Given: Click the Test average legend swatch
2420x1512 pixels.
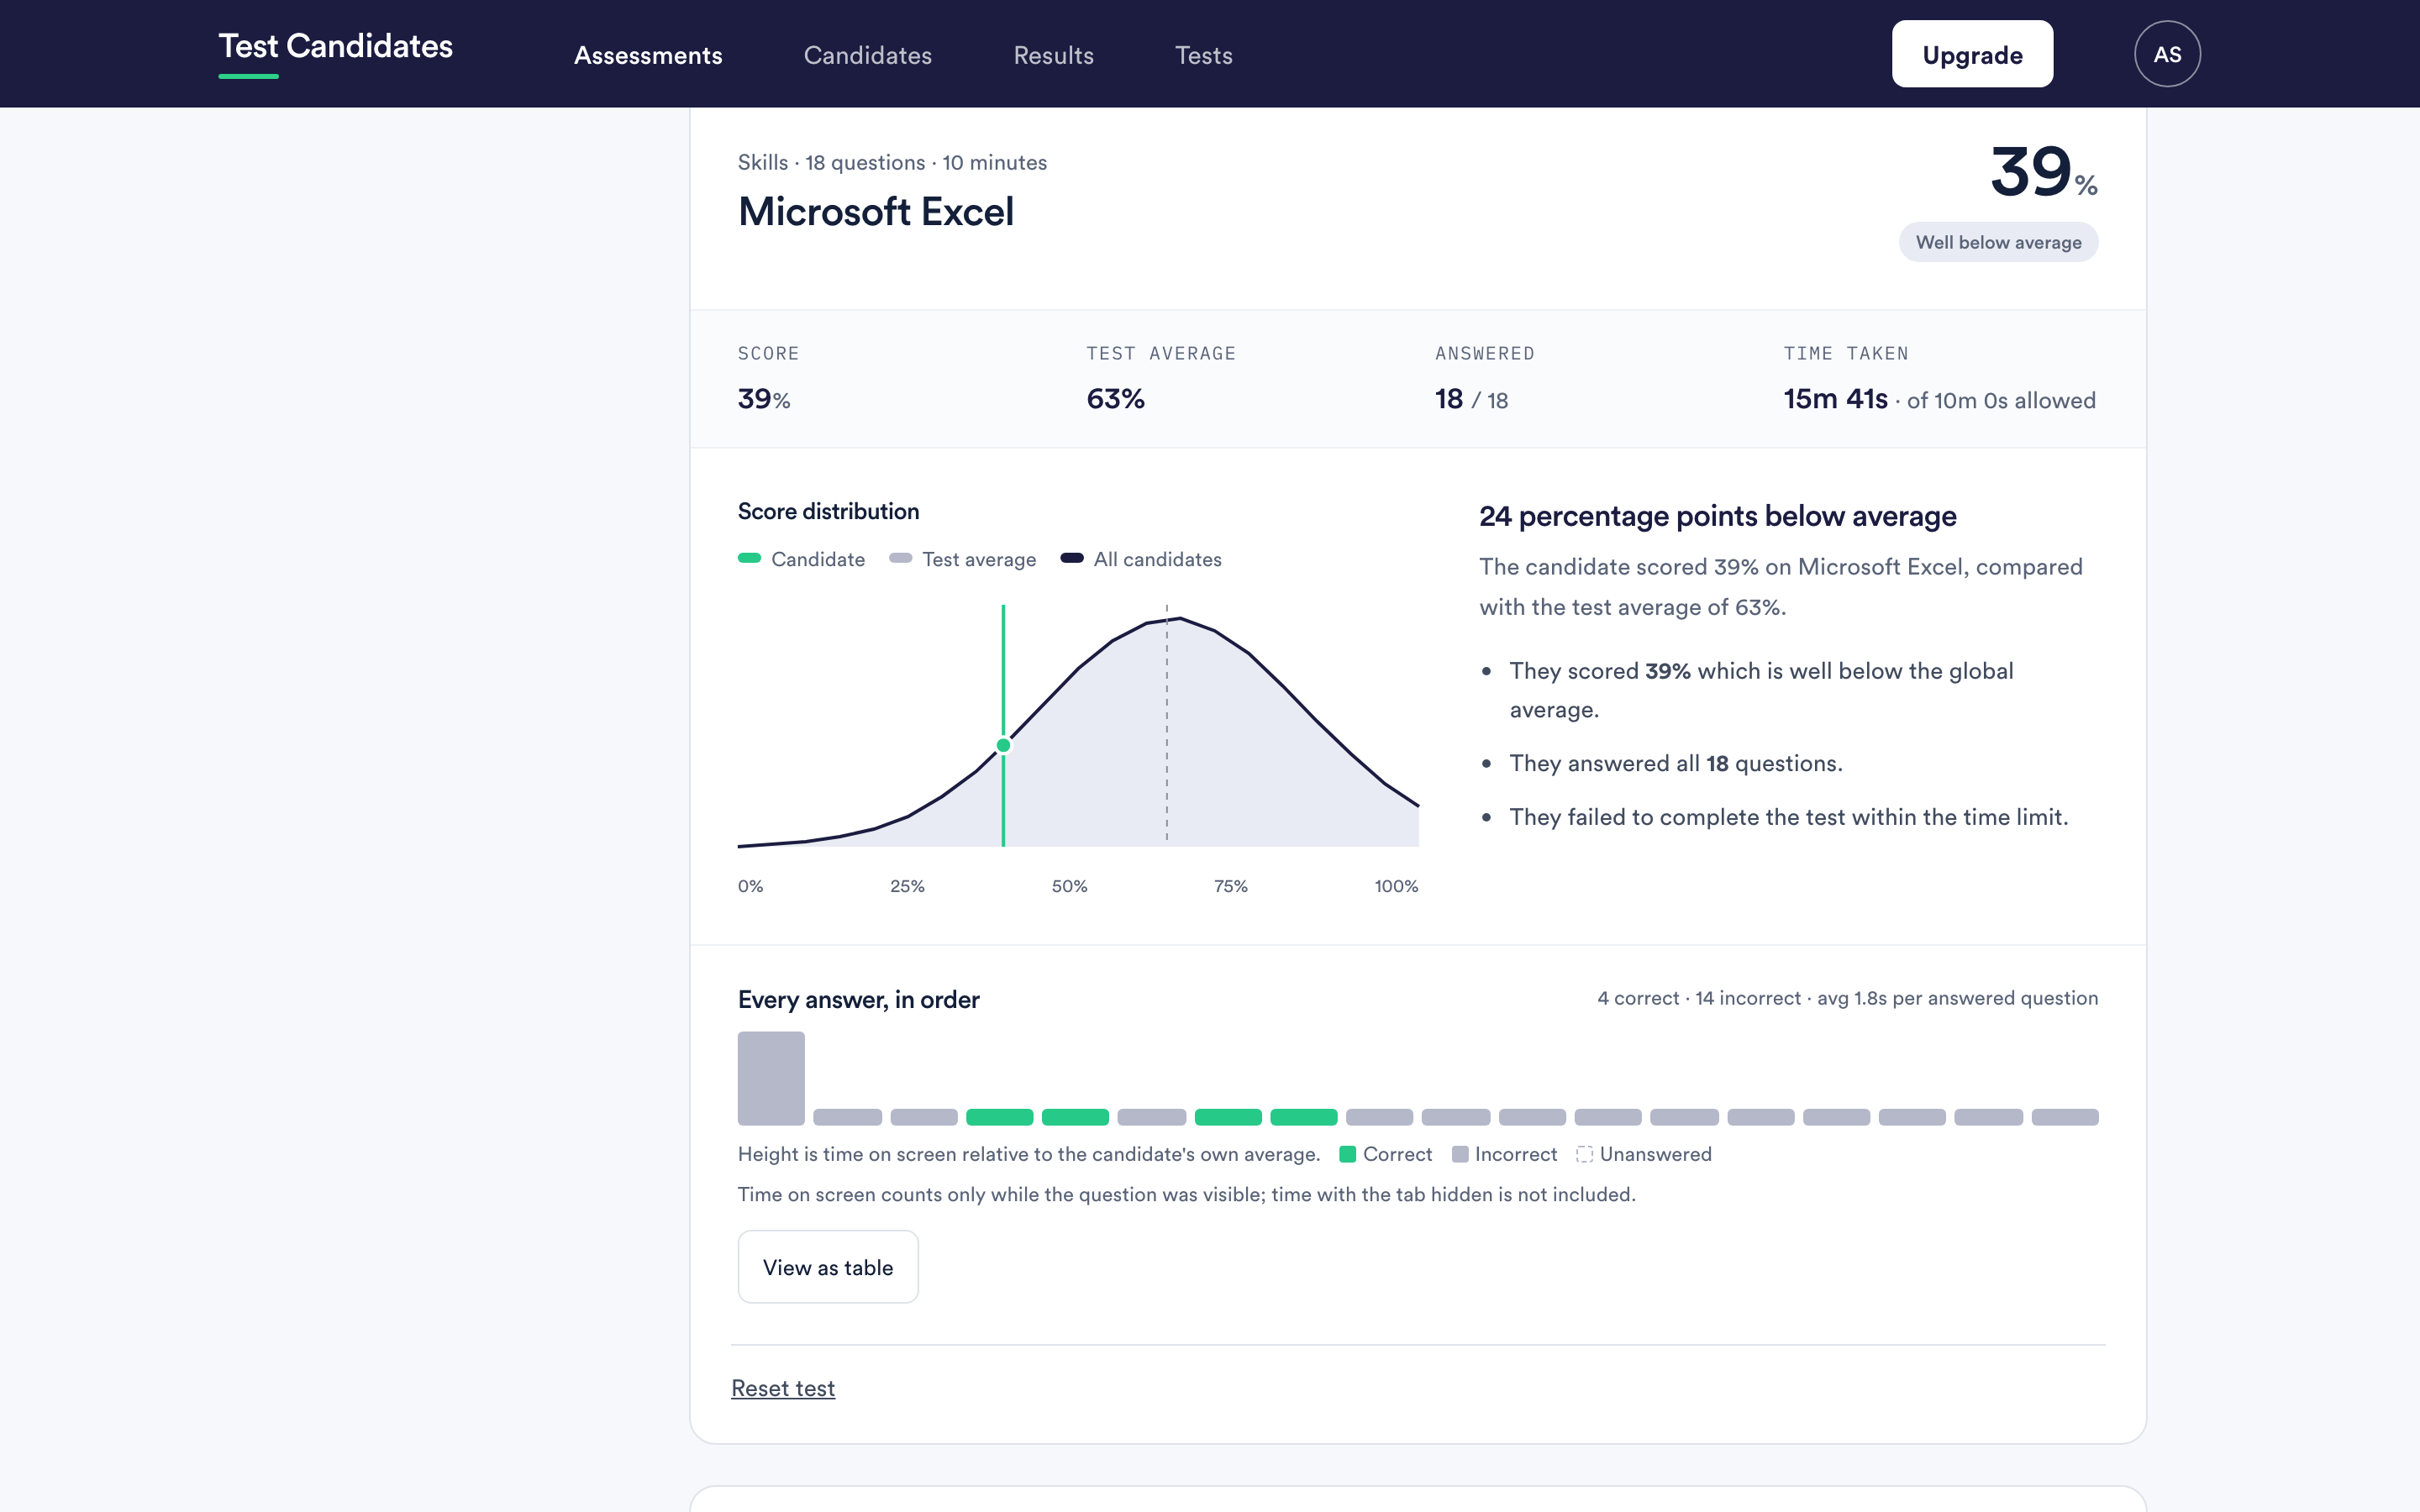Looking at the screenshot, I should coord(900,558).
